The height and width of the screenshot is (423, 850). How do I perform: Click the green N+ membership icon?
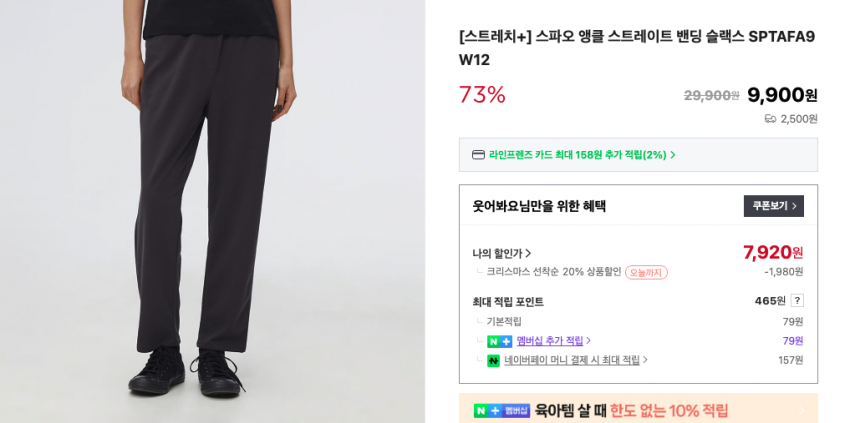499,342
